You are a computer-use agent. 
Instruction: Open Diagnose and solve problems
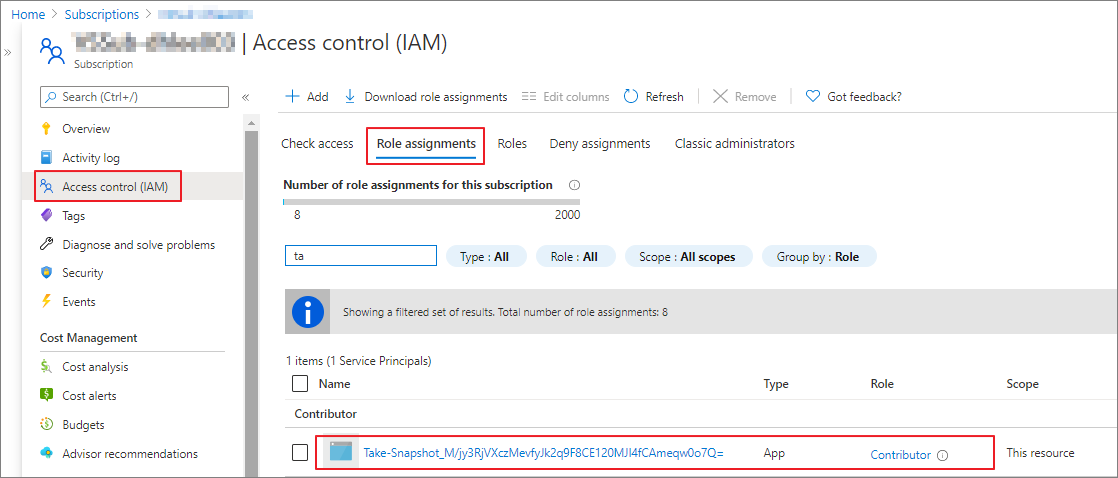pyautogui.click(x=139, y=245)
